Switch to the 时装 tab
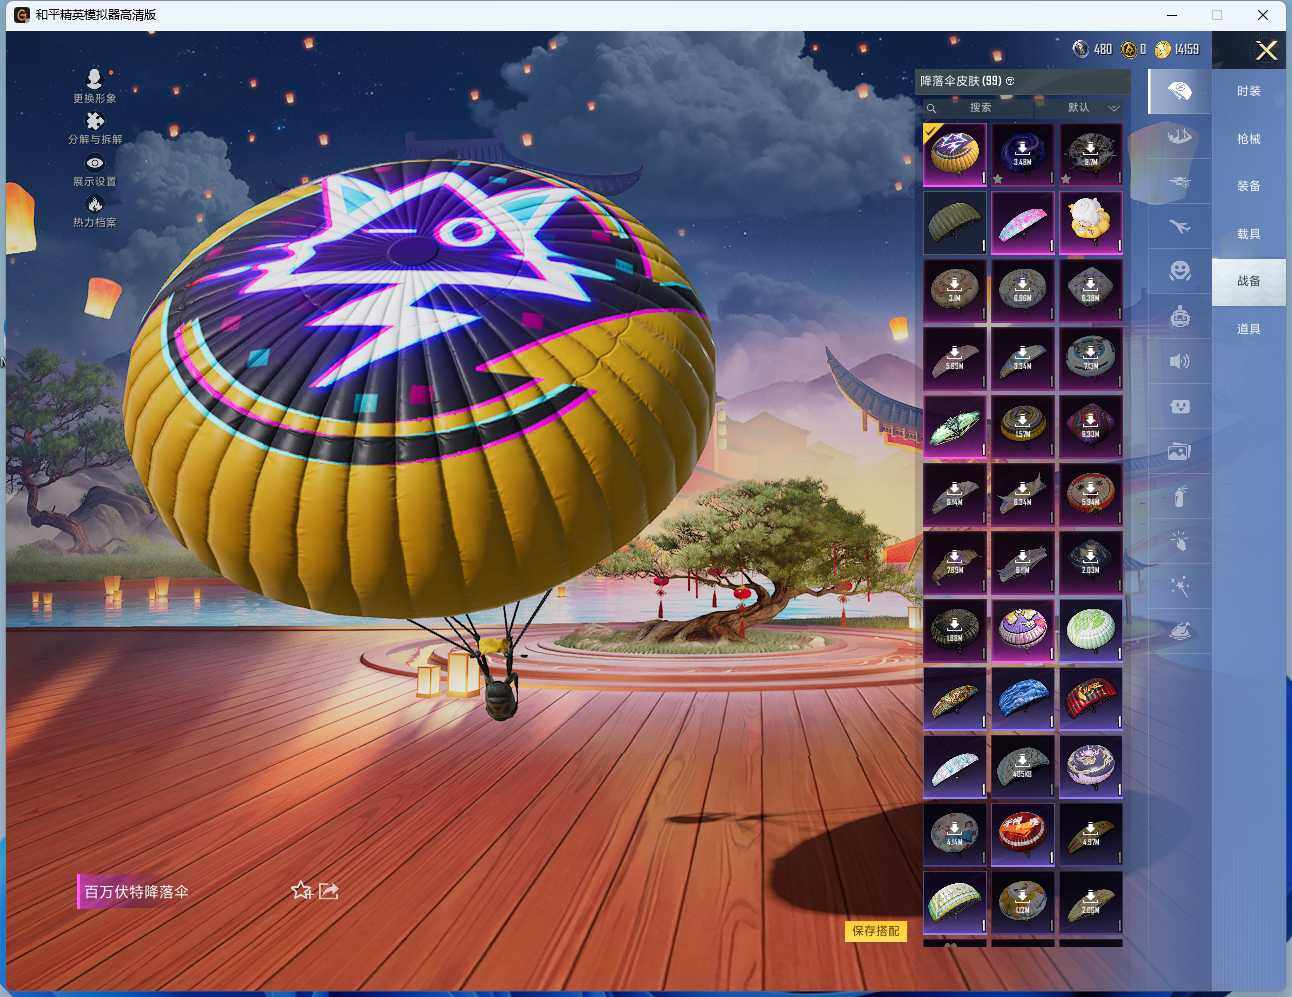This screenshot has height=997, width=1292. pos(1249,91)
